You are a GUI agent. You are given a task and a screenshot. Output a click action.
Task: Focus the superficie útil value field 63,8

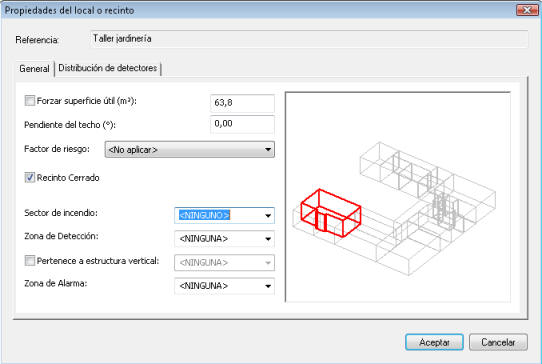coord(242,103)
